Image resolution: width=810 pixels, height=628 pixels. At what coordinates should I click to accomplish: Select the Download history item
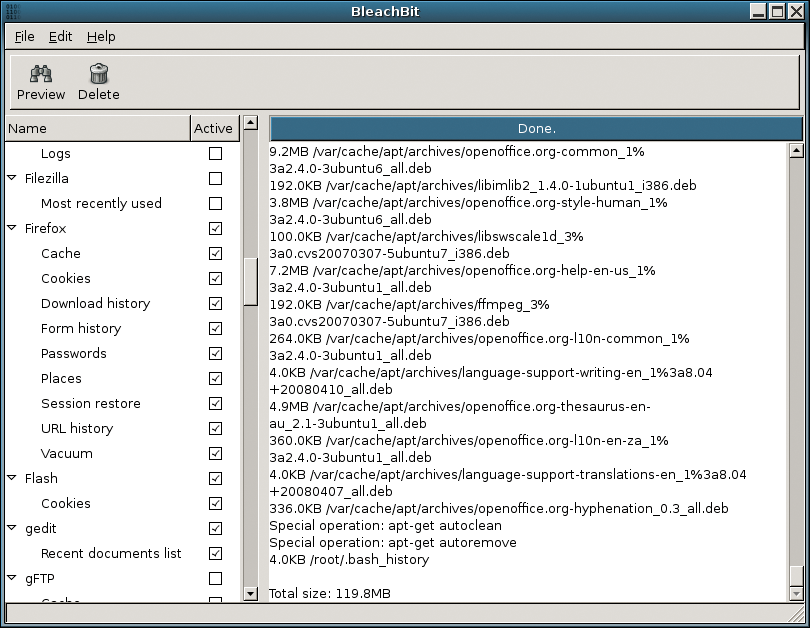pos(96,304)
